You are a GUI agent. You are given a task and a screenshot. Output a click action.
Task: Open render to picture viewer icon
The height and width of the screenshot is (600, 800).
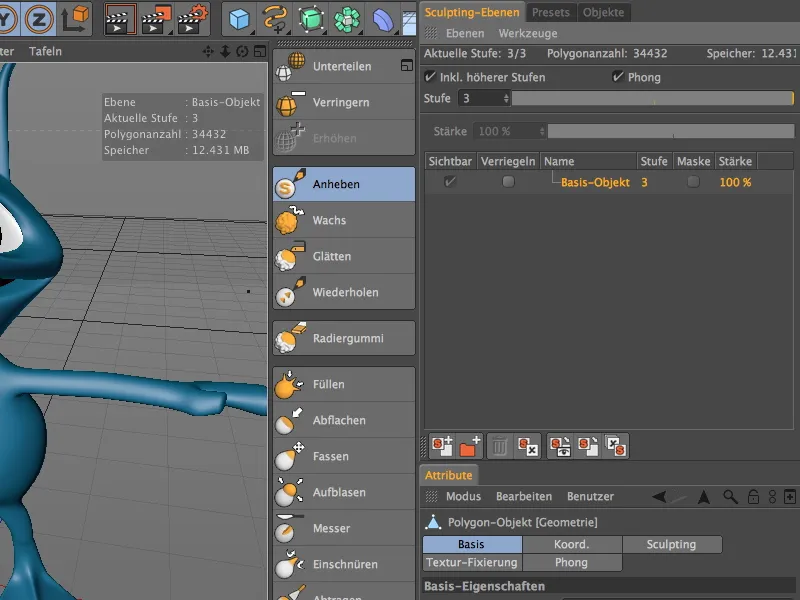pos(156,19)
